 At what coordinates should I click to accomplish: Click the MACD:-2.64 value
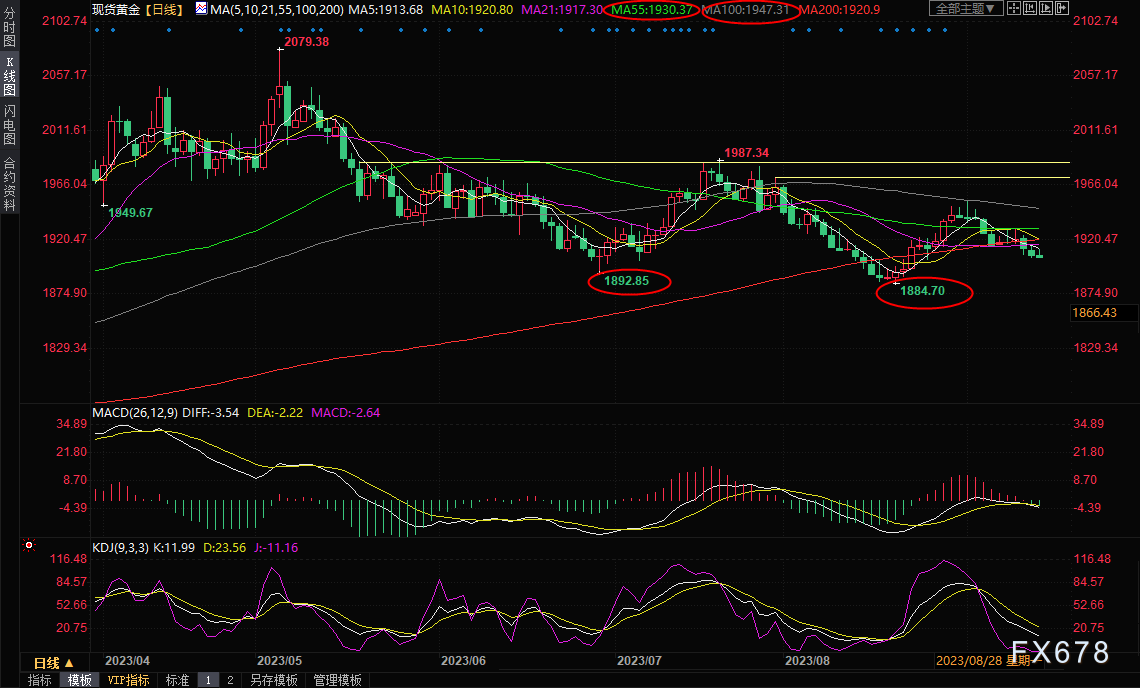[345, 412]
